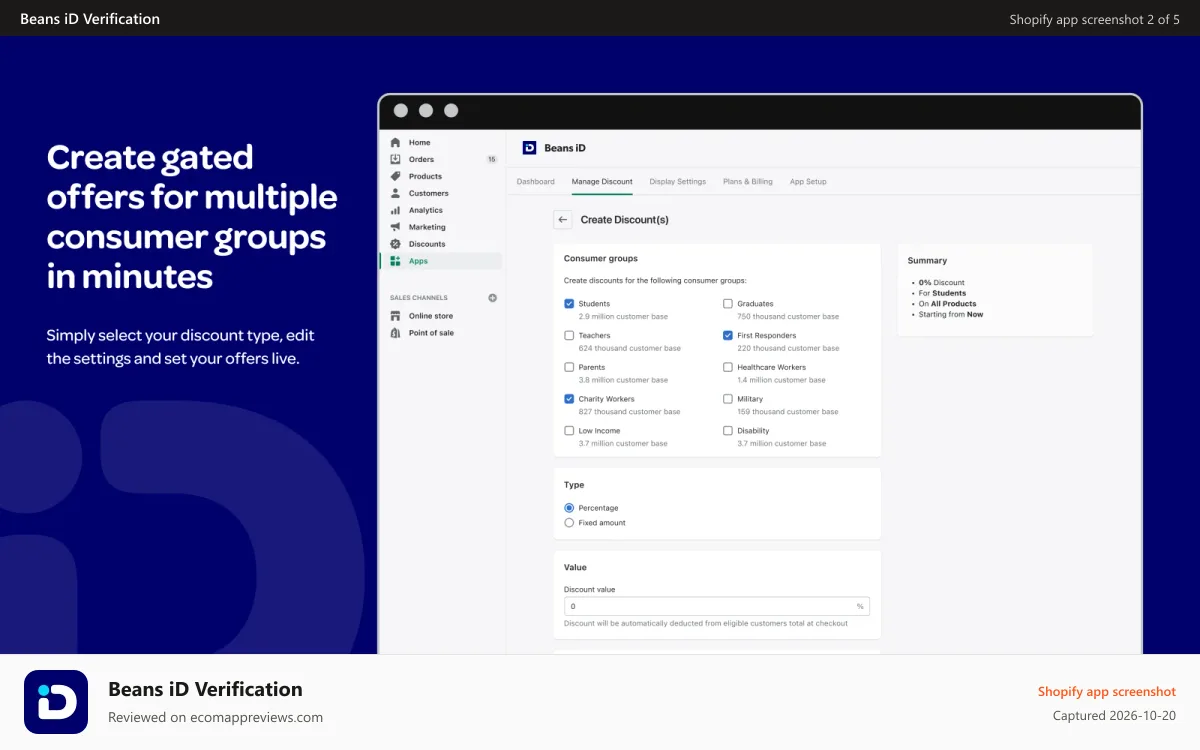Click the SALES CHANNELS section heading
Screen dimensions: 1200x750
pos(419,298)
